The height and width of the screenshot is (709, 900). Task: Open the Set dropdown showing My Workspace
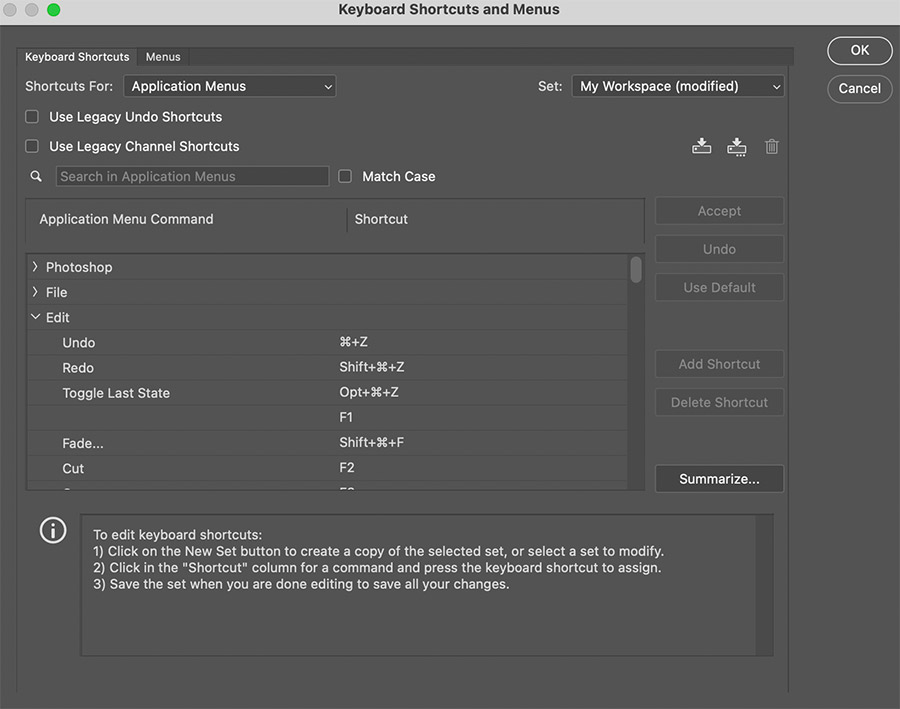(677, 87)
